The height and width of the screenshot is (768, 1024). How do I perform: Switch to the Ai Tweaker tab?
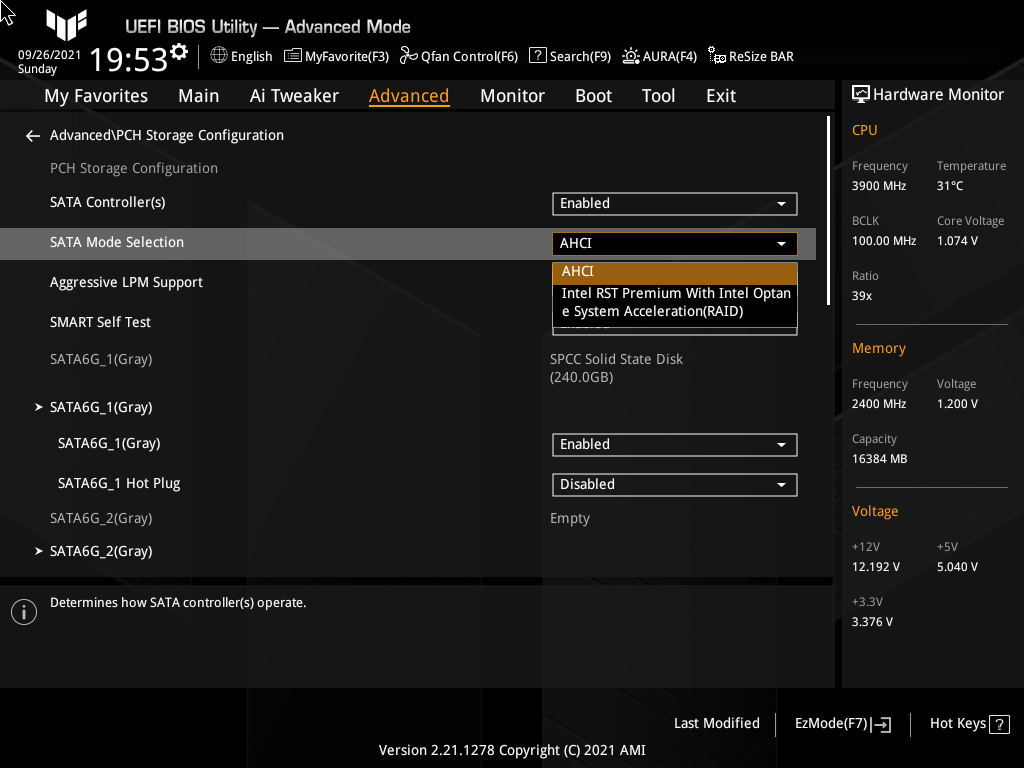pyautogui.click(x=294, y=95)
